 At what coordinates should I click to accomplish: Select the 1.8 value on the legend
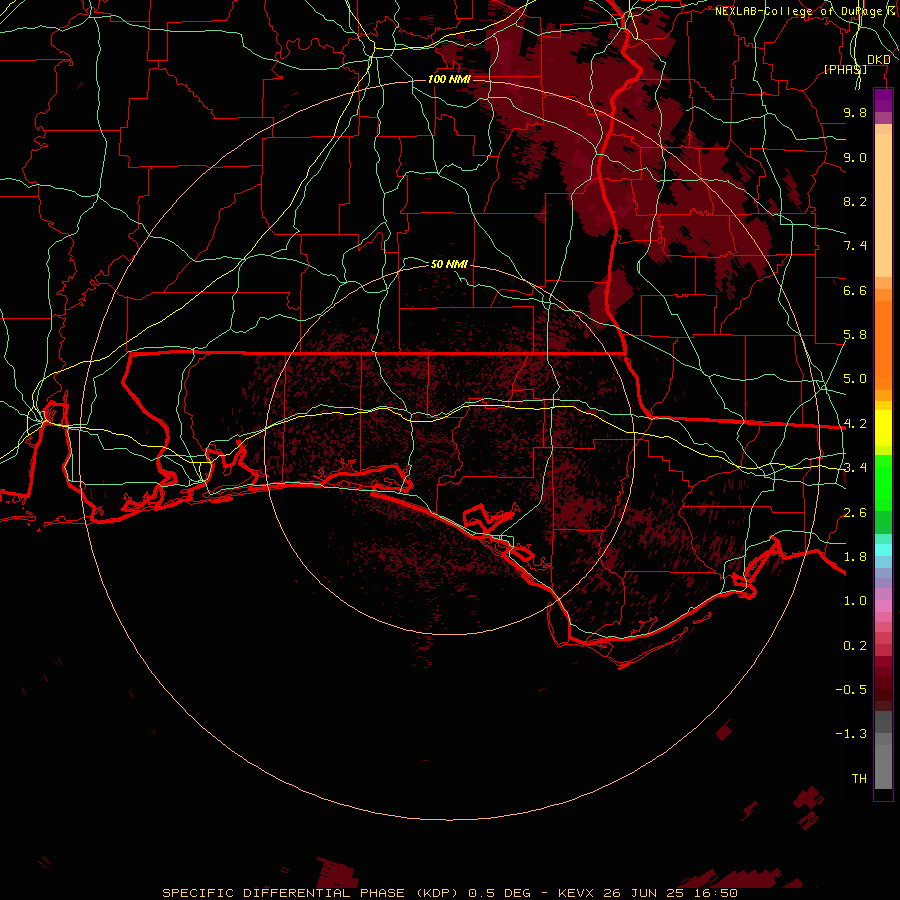coord(855,557)
